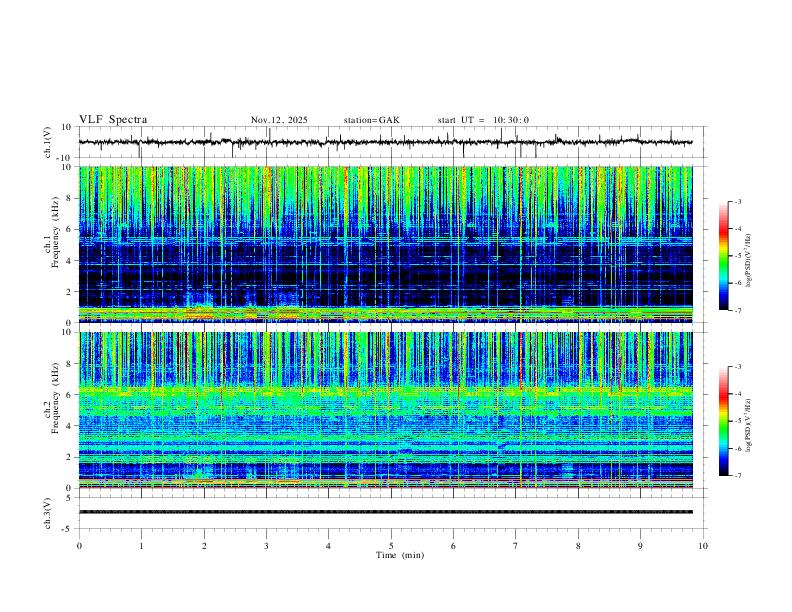Click the ch.1 spectrogram color scale bar

[723, 256]
